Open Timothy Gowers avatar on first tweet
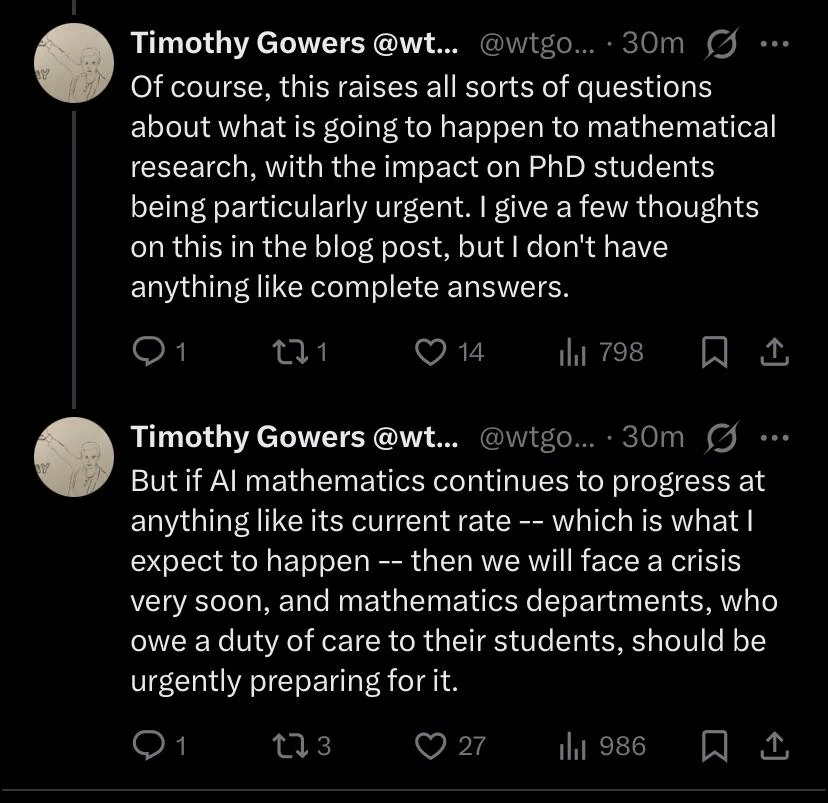The height and width of the screenshot is (803, 828). click(x=74, y=63)
